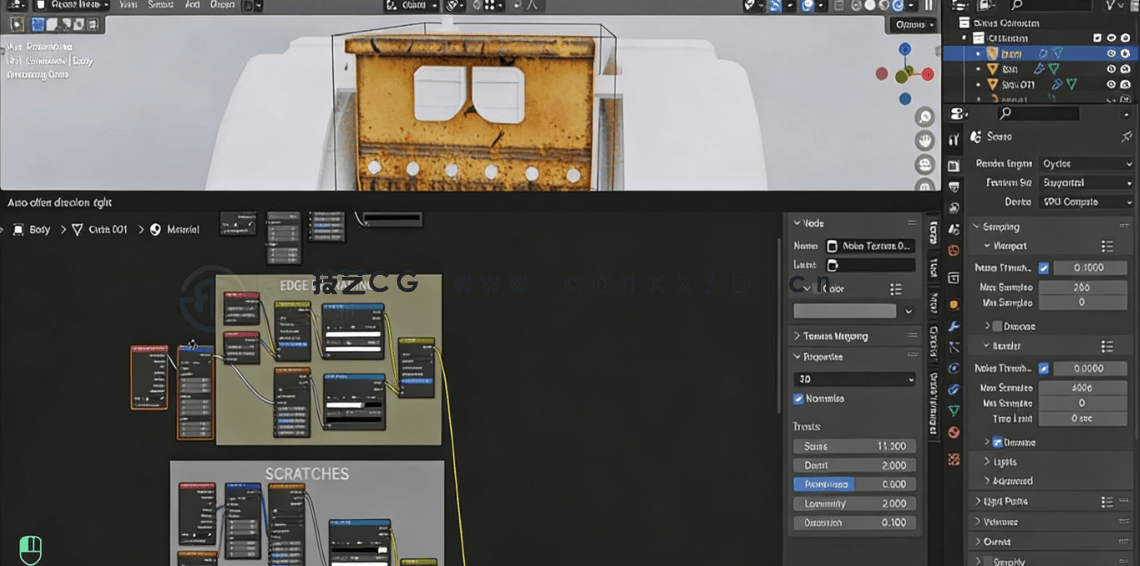Open the Physics properties tab icon
Viewport: 1140px width, 566px height.
954,368
